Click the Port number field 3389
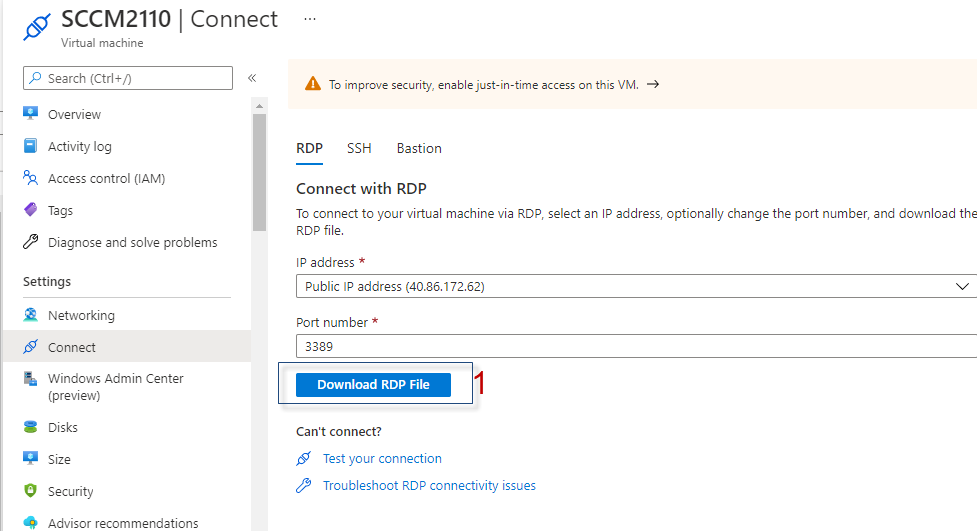977x531 pixels. pyautogui.click(x=636, y=347)
